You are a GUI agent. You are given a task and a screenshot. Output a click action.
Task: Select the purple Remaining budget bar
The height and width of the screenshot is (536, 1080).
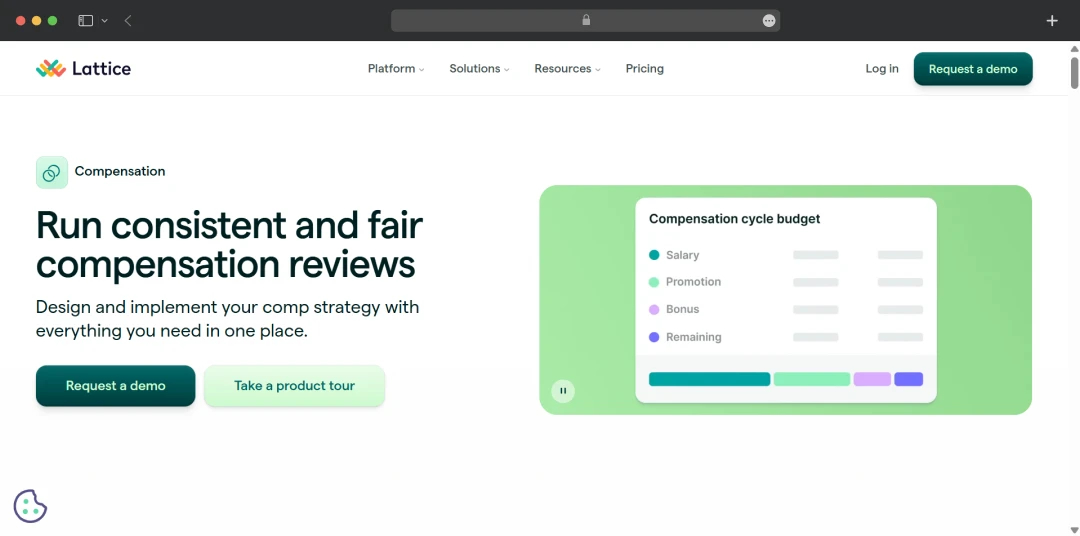coord(908,379)
